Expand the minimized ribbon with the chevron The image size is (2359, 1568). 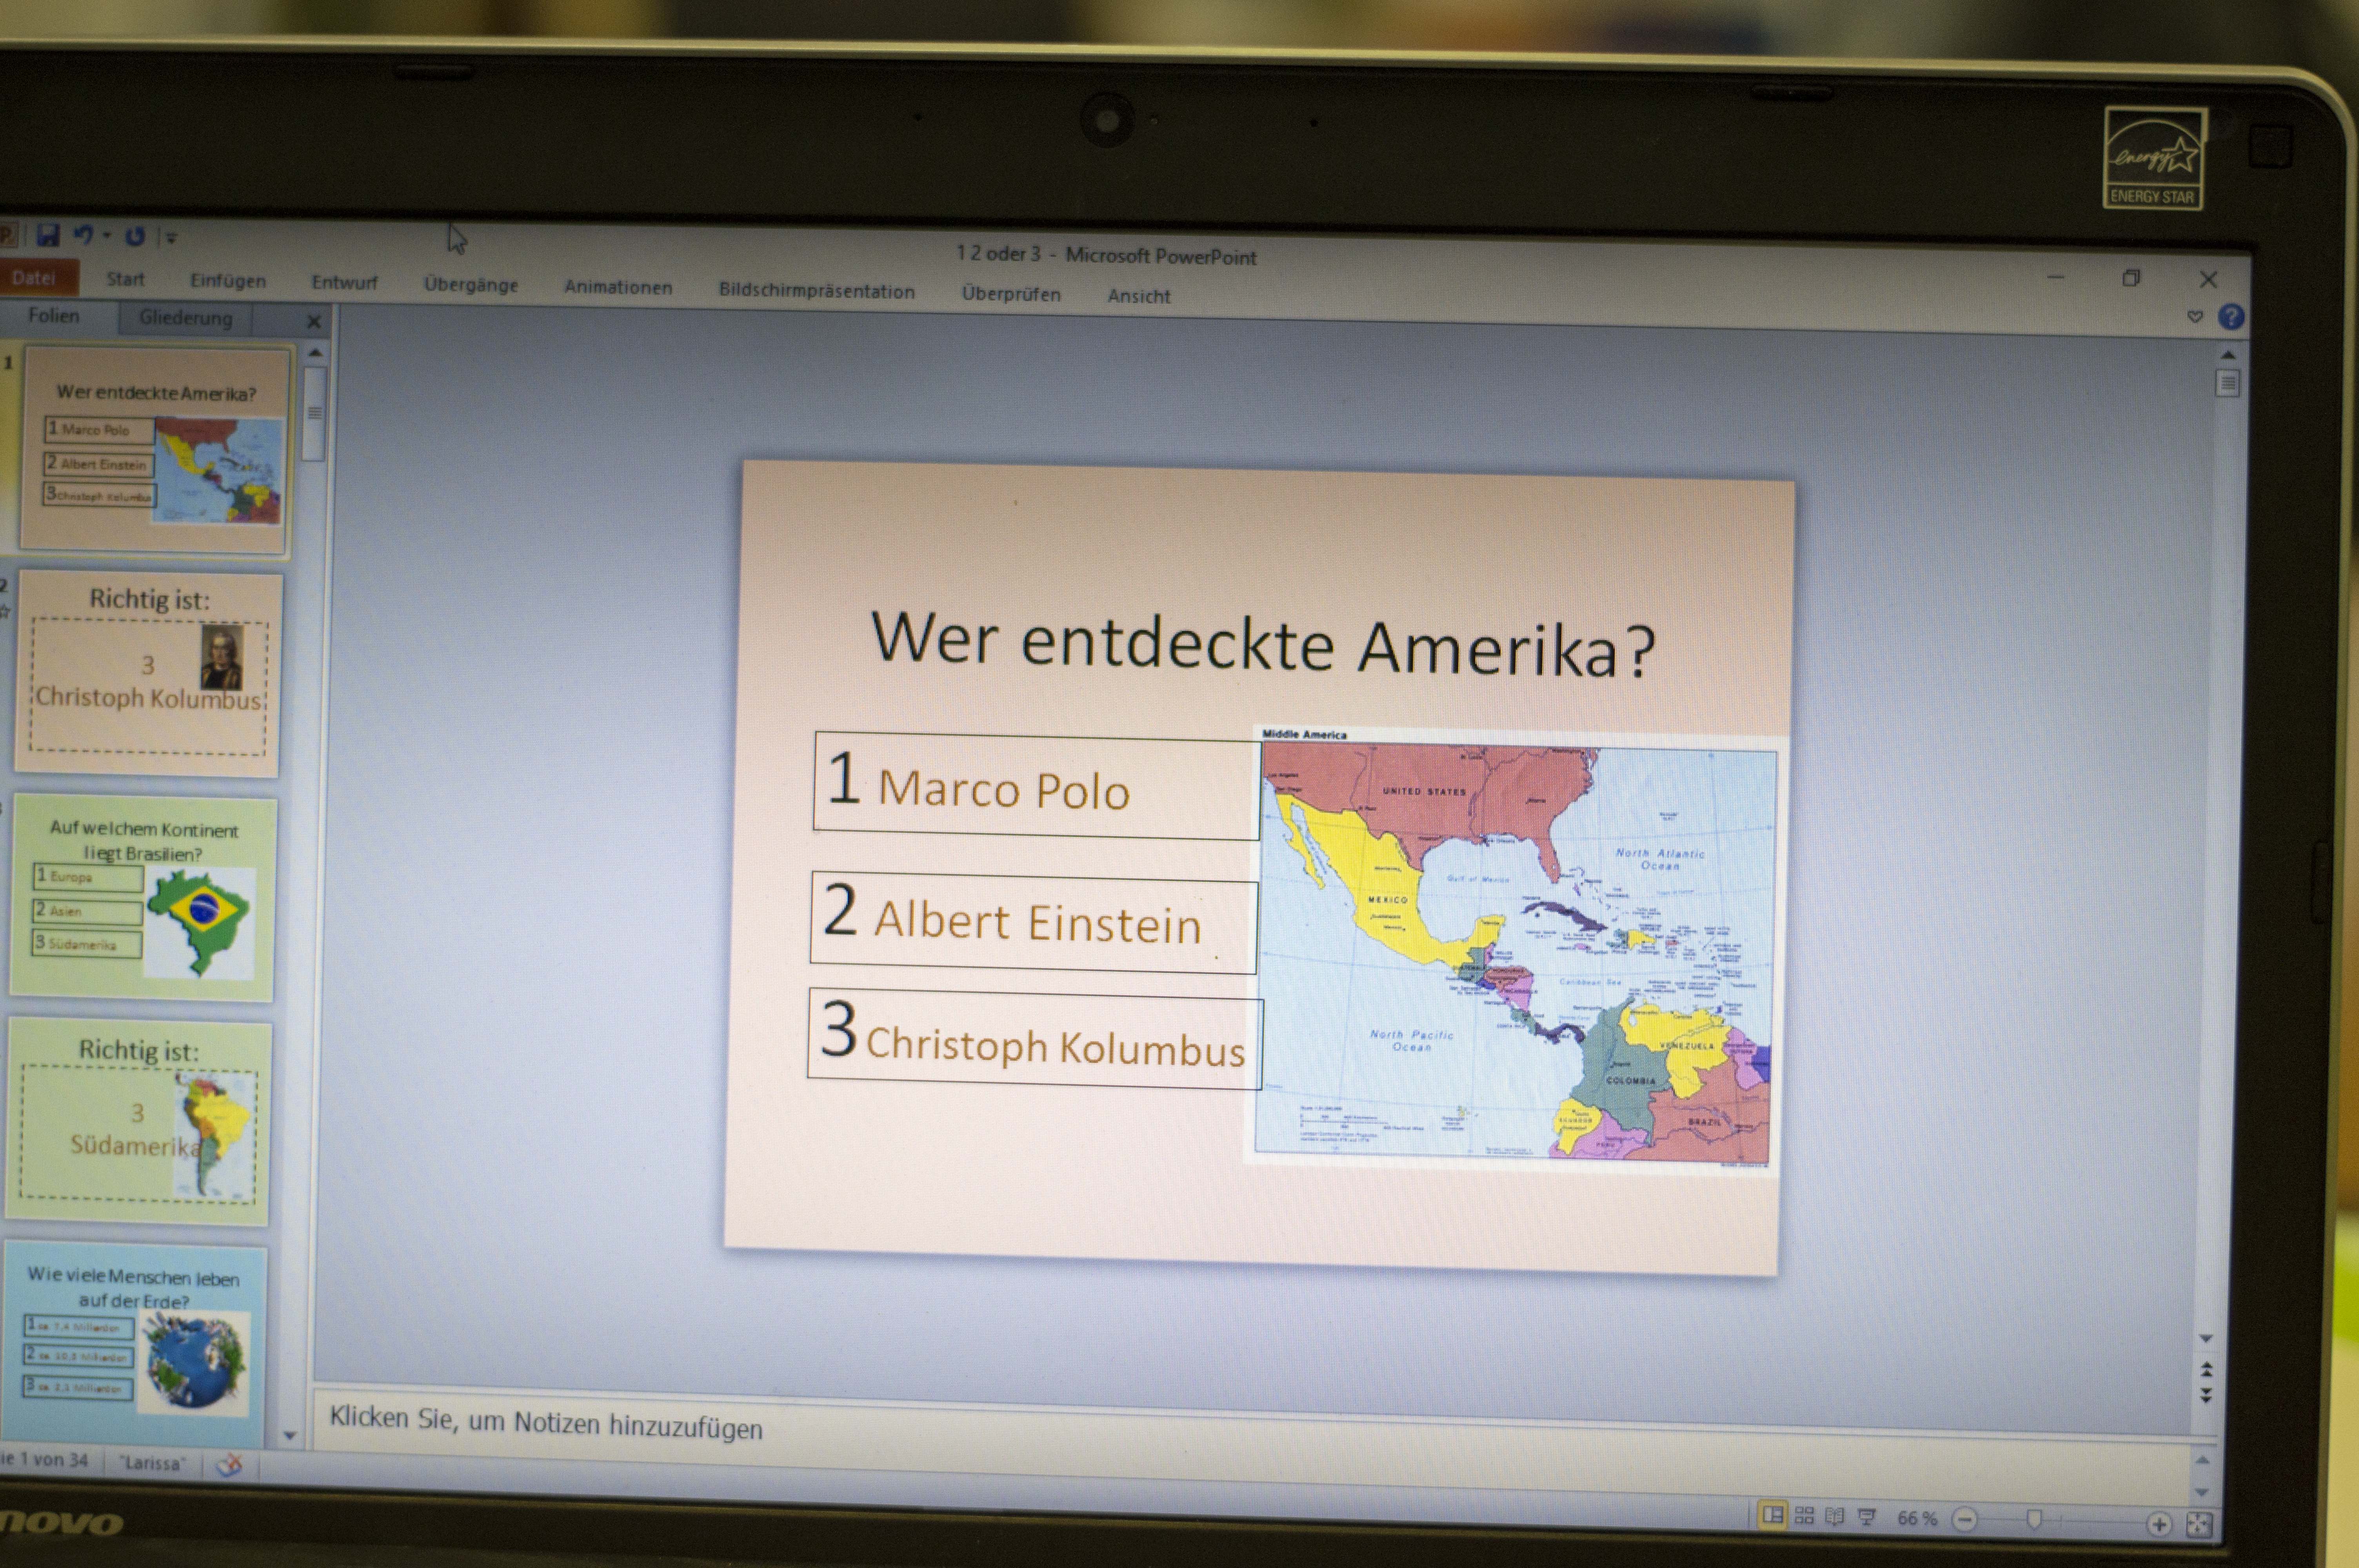2195,317
